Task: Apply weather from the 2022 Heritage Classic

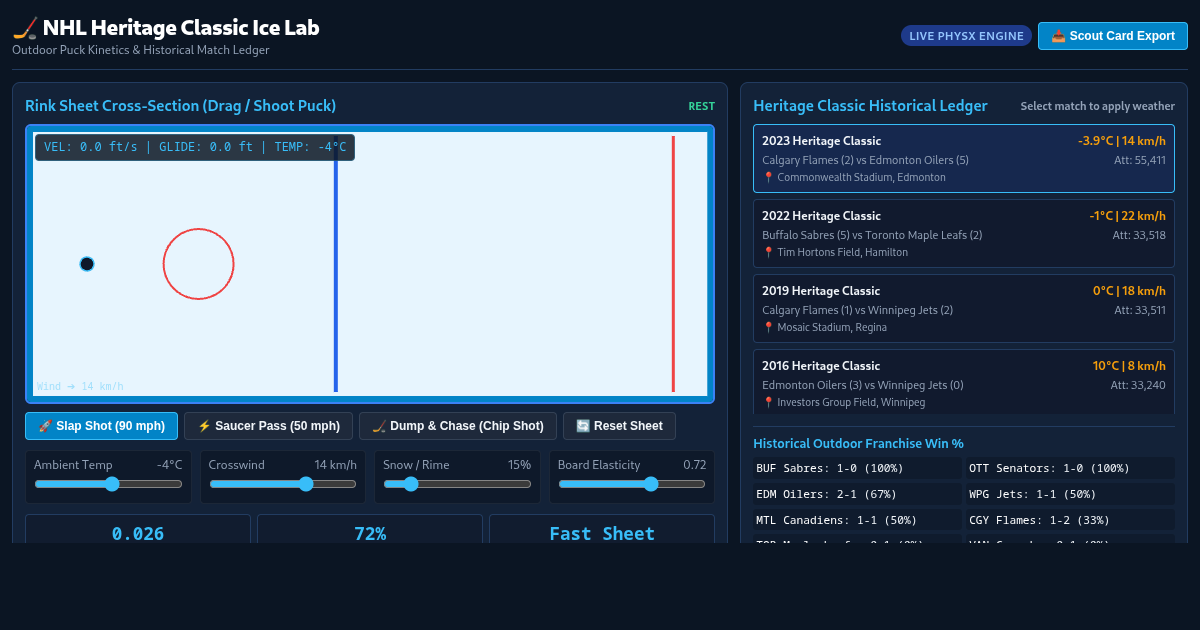Action: [x=964, y=233]
